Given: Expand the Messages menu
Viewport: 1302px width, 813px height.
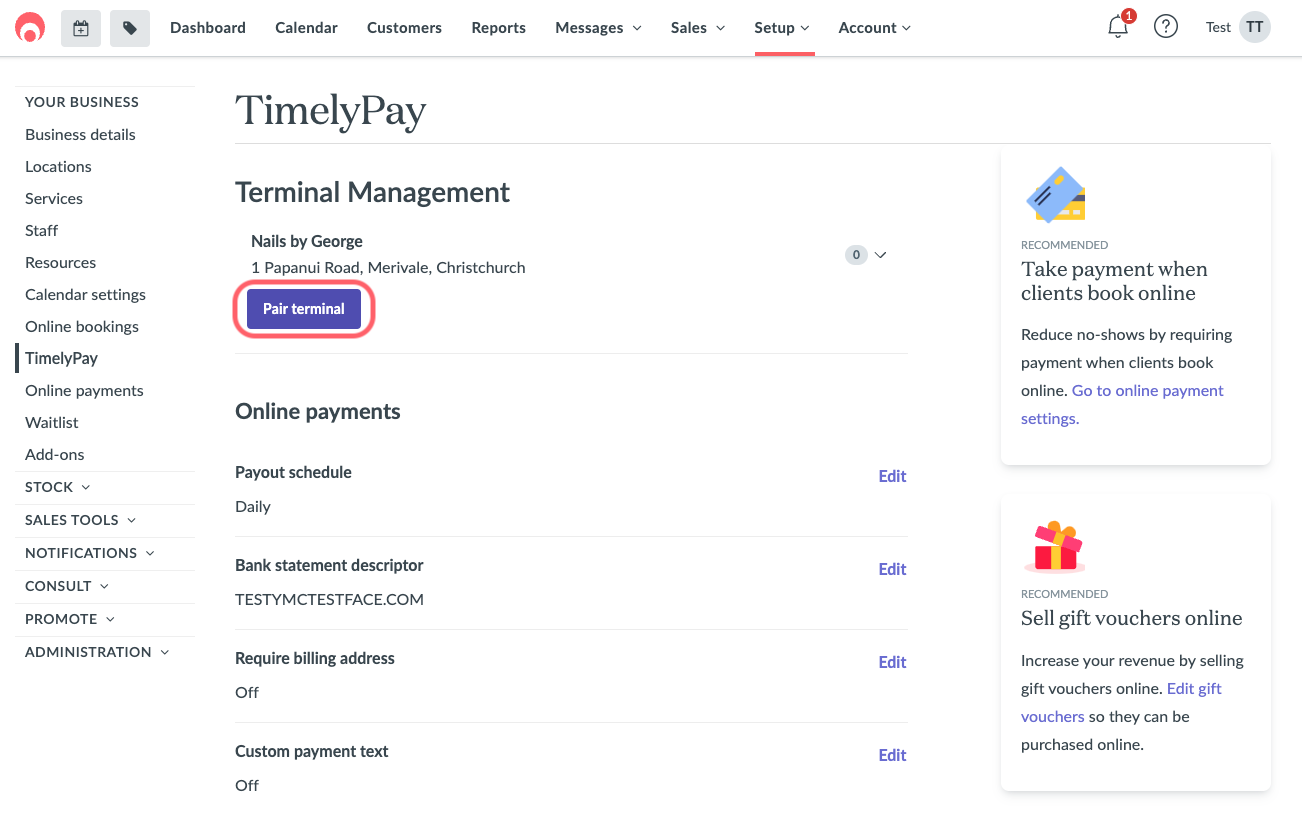Looking at the screenshot, I should pos(598,28).
